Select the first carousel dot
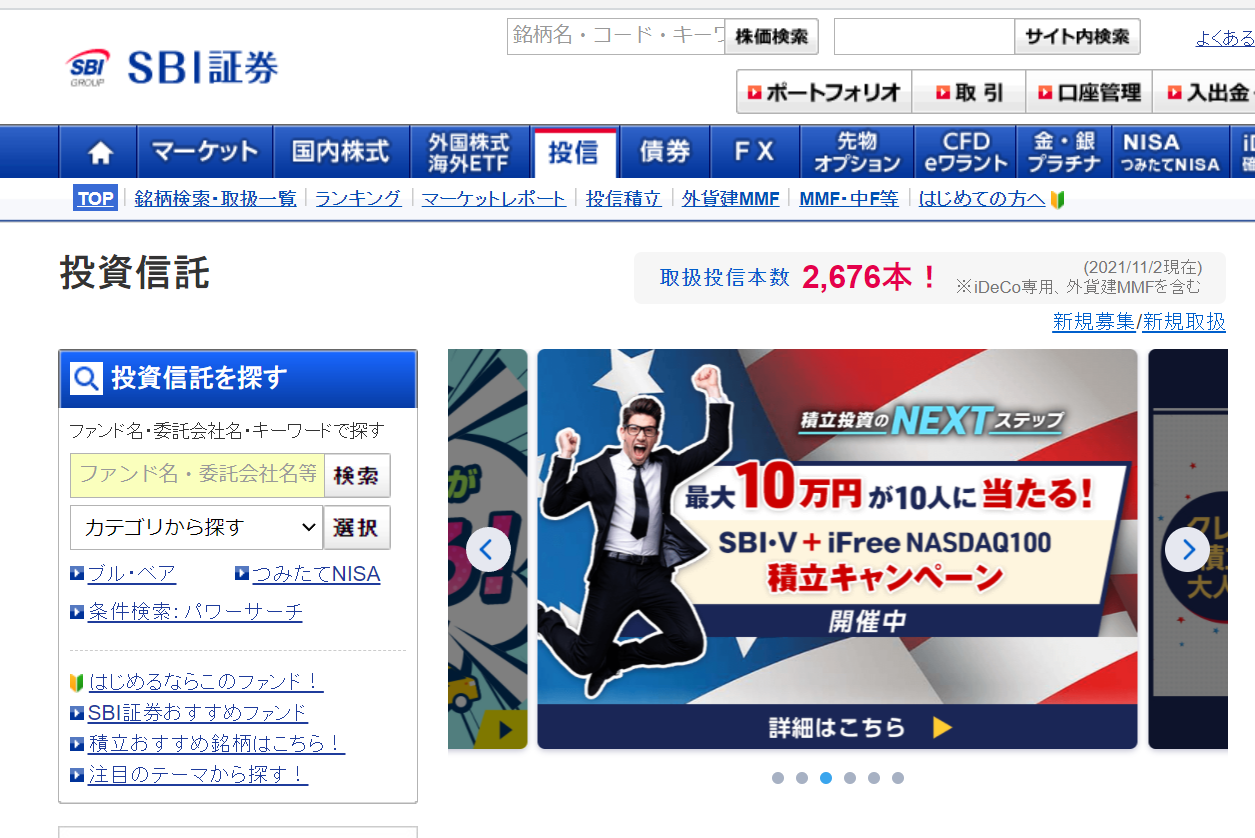This screenshot has height=838, width=1255. click(x=778, y=778)
